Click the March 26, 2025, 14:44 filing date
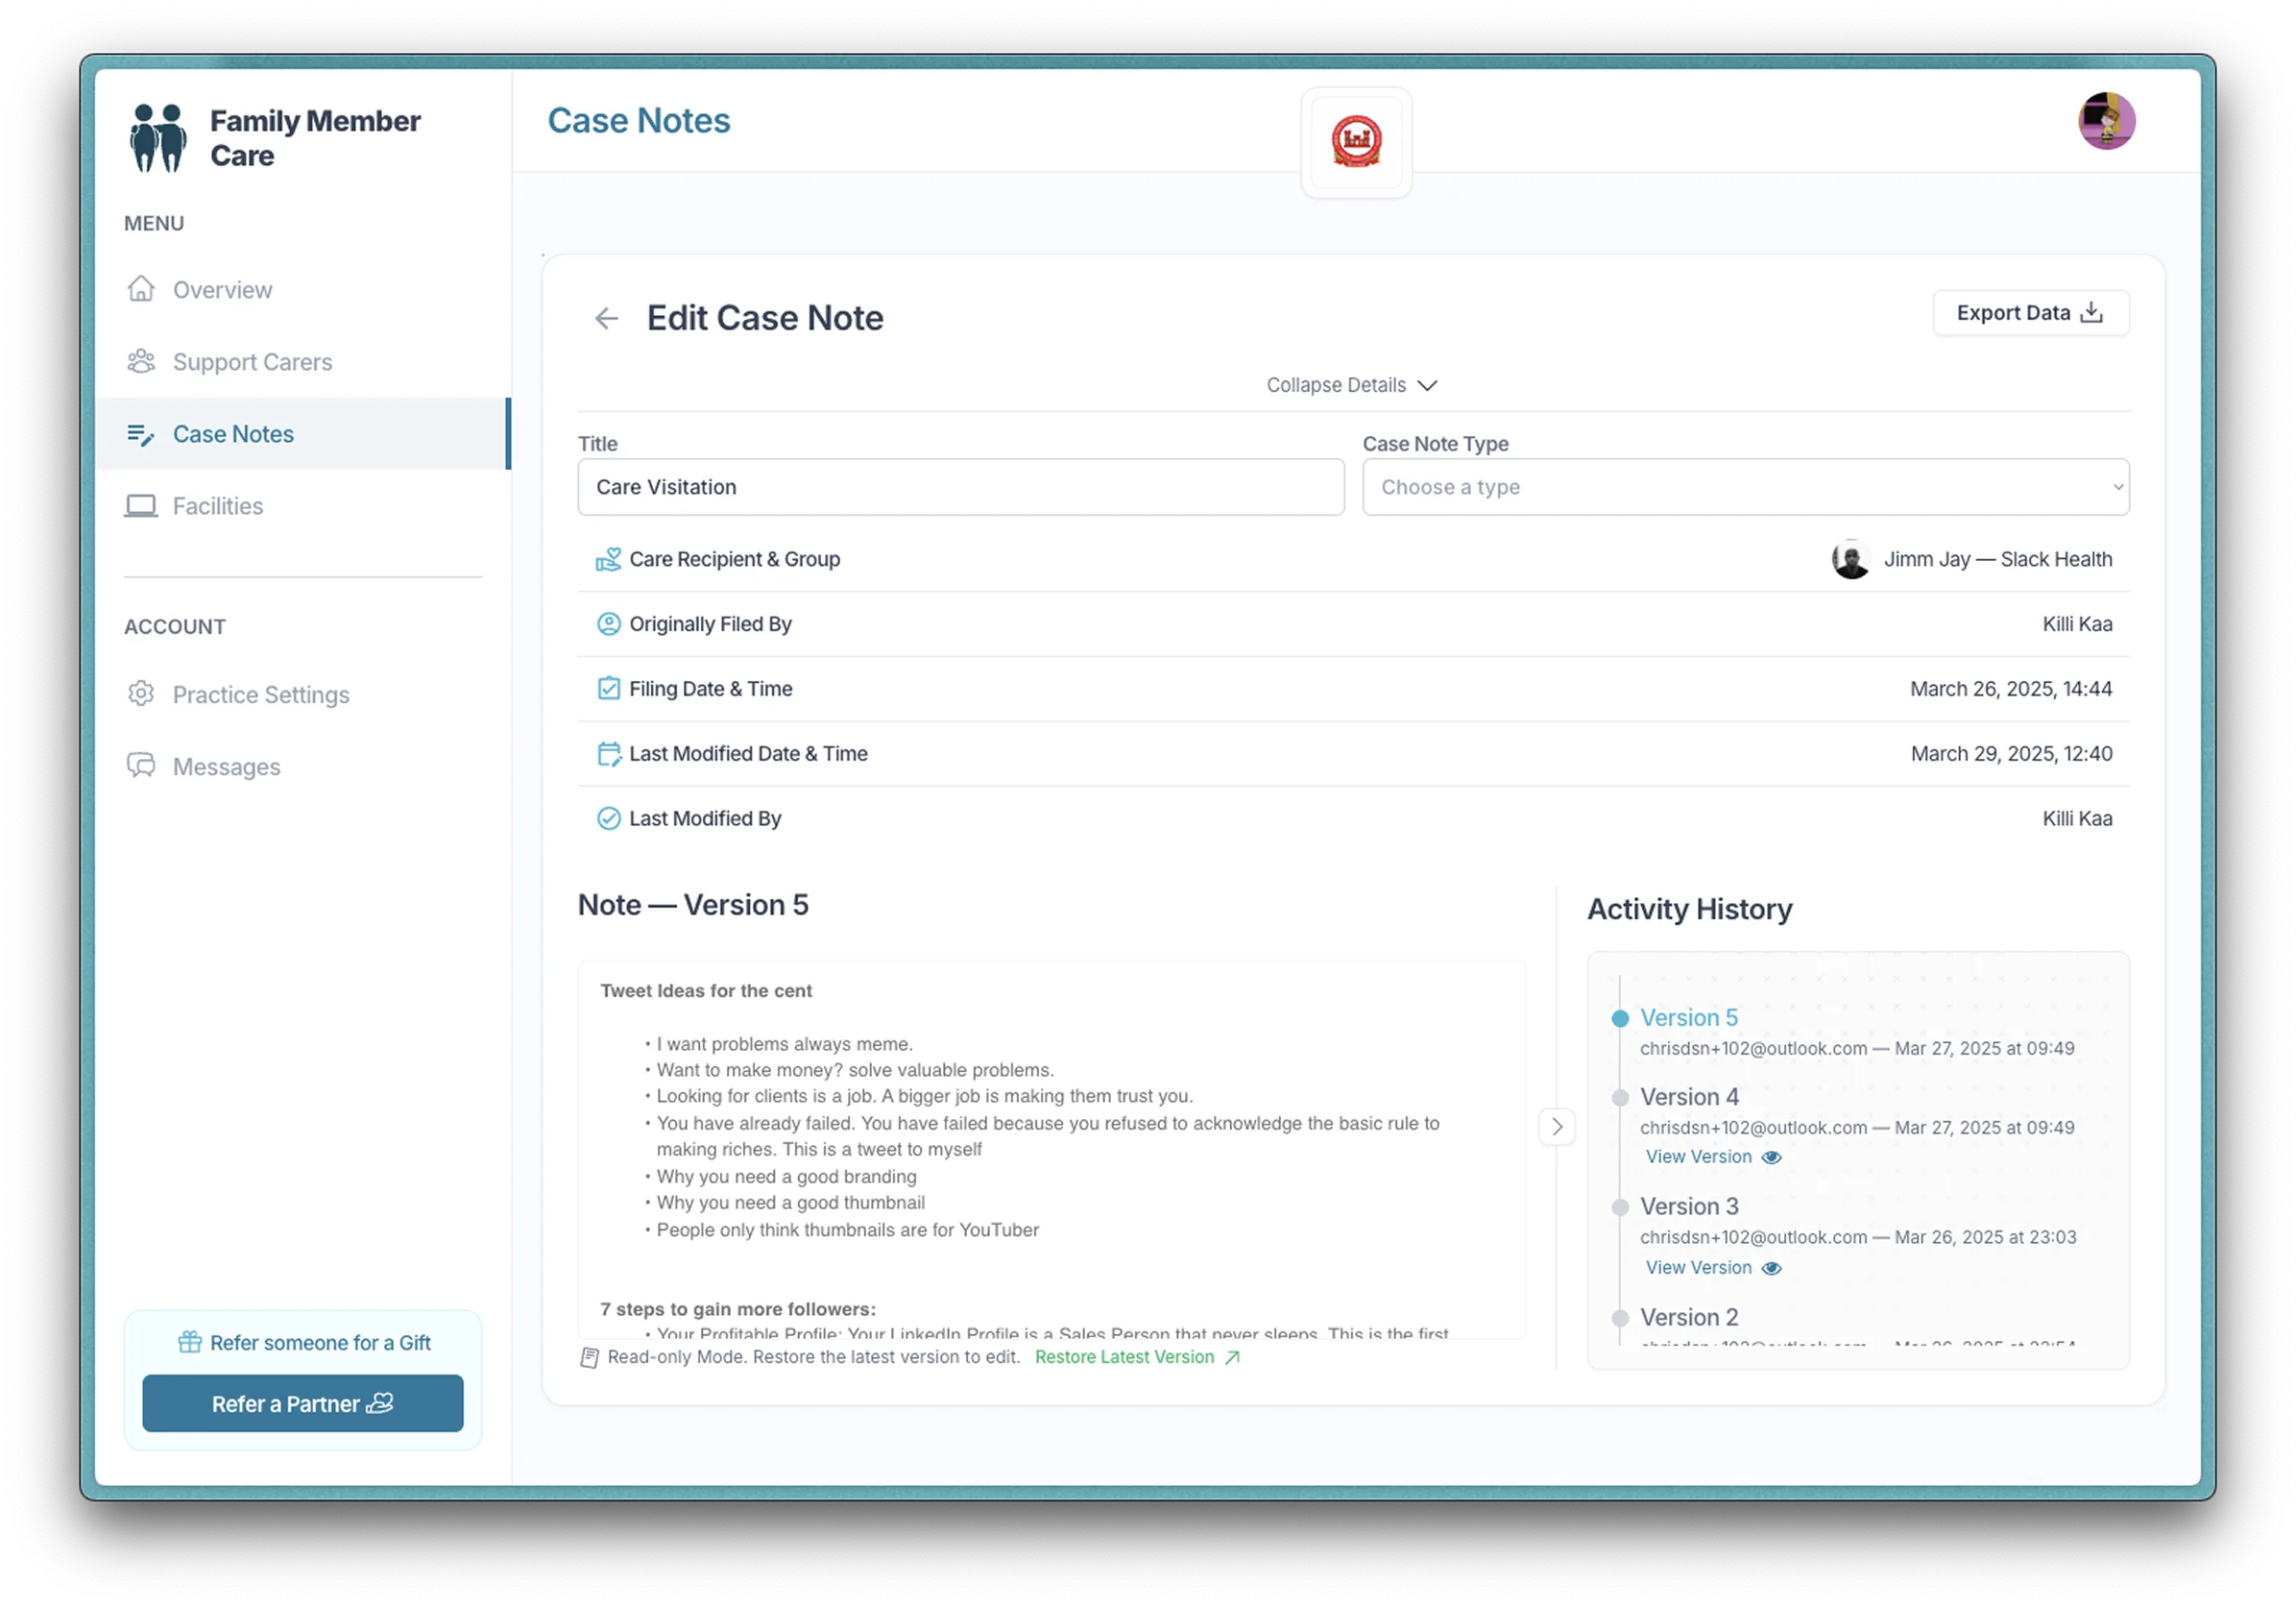The width and height of the screenshot is (2296, 1607). 2011,689
